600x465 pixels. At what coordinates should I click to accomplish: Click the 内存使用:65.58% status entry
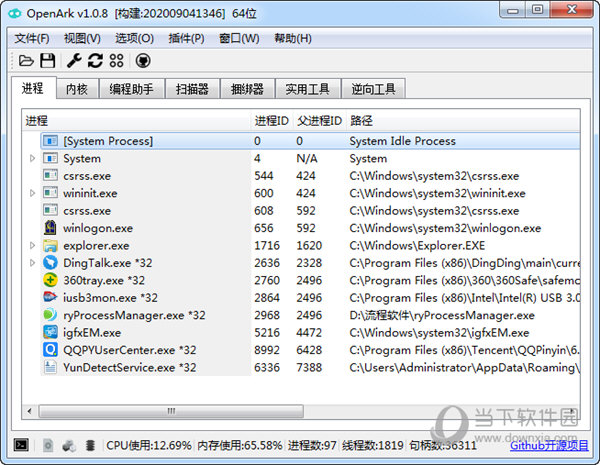coord(240,445)
